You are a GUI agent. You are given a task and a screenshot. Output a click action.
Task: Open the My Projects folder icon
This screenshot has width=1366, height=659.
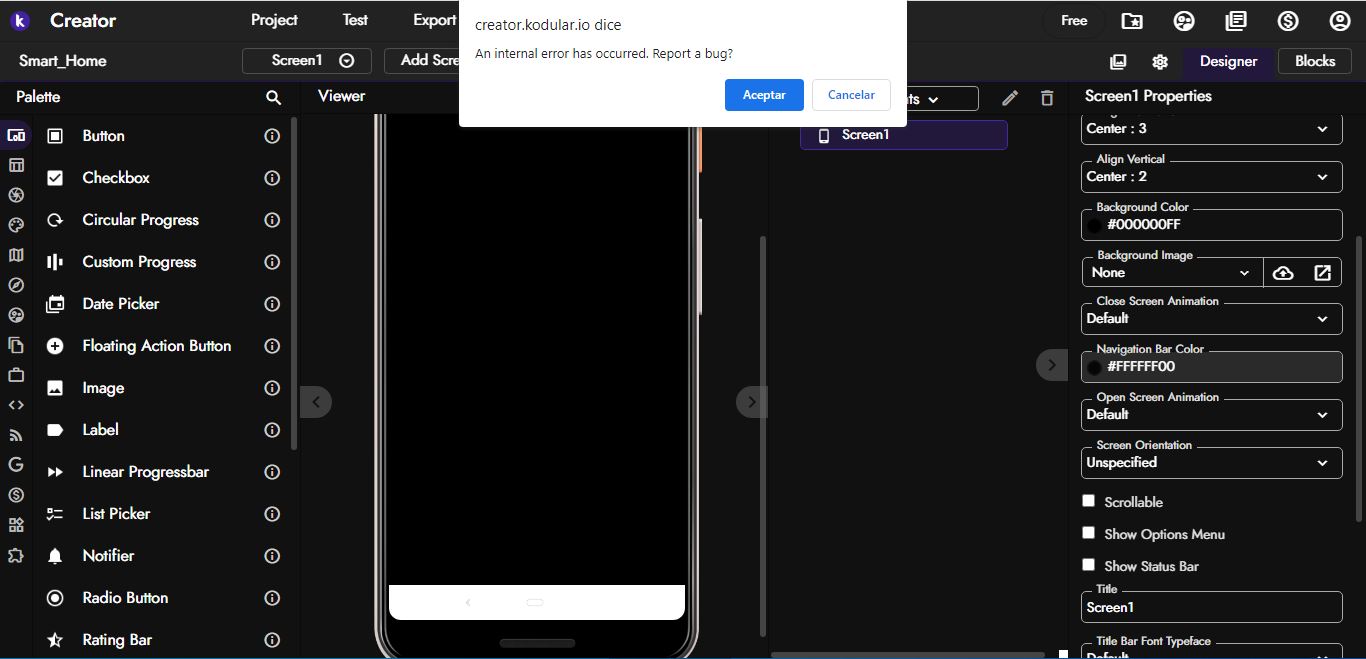[1132, 21]
